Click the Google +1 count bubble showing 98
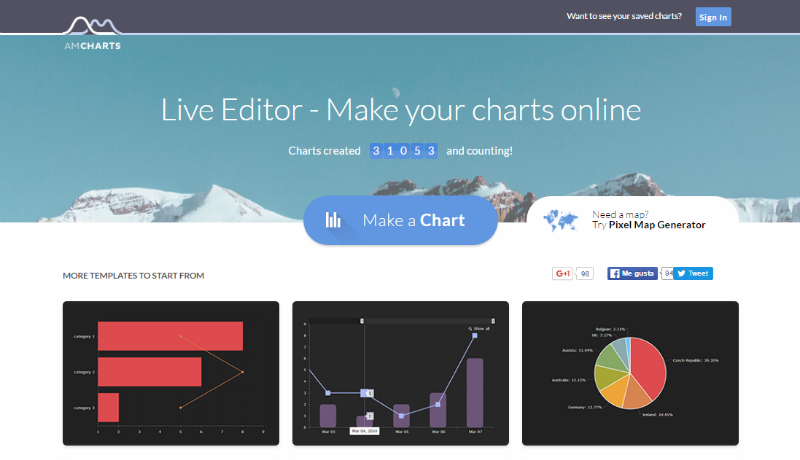This screenshot has height=460, width=800. (586, 273)
